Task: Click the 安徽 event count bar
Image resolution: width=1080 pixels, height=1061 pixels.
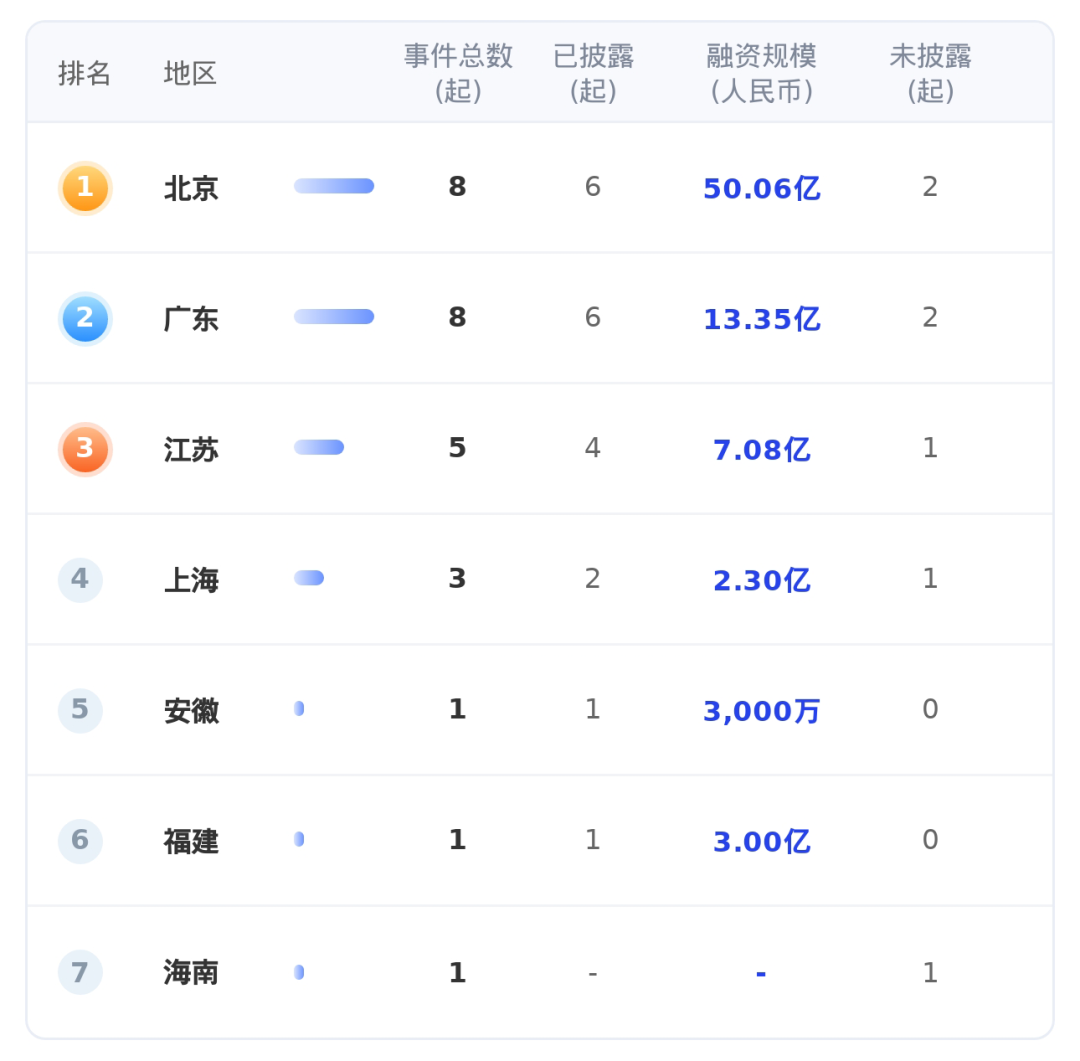Action: click(299, 708)
